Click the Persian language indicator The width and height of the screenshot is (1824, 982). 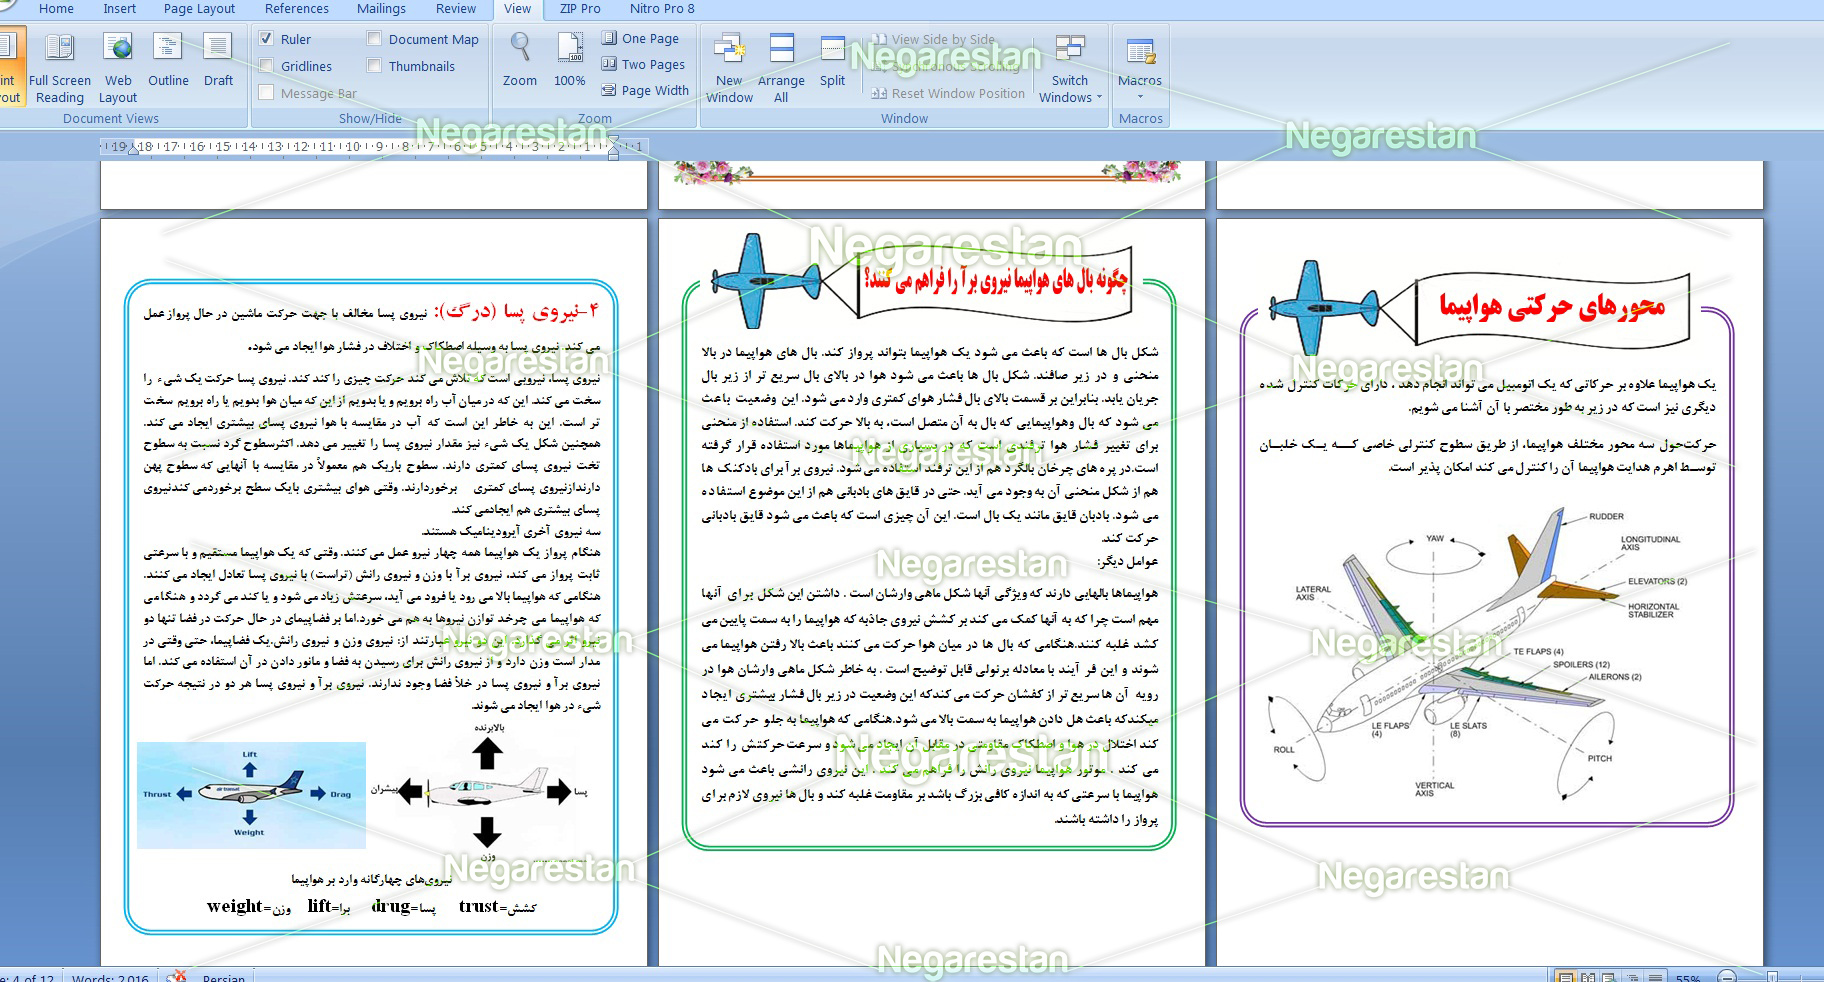(x=223, y=977)
